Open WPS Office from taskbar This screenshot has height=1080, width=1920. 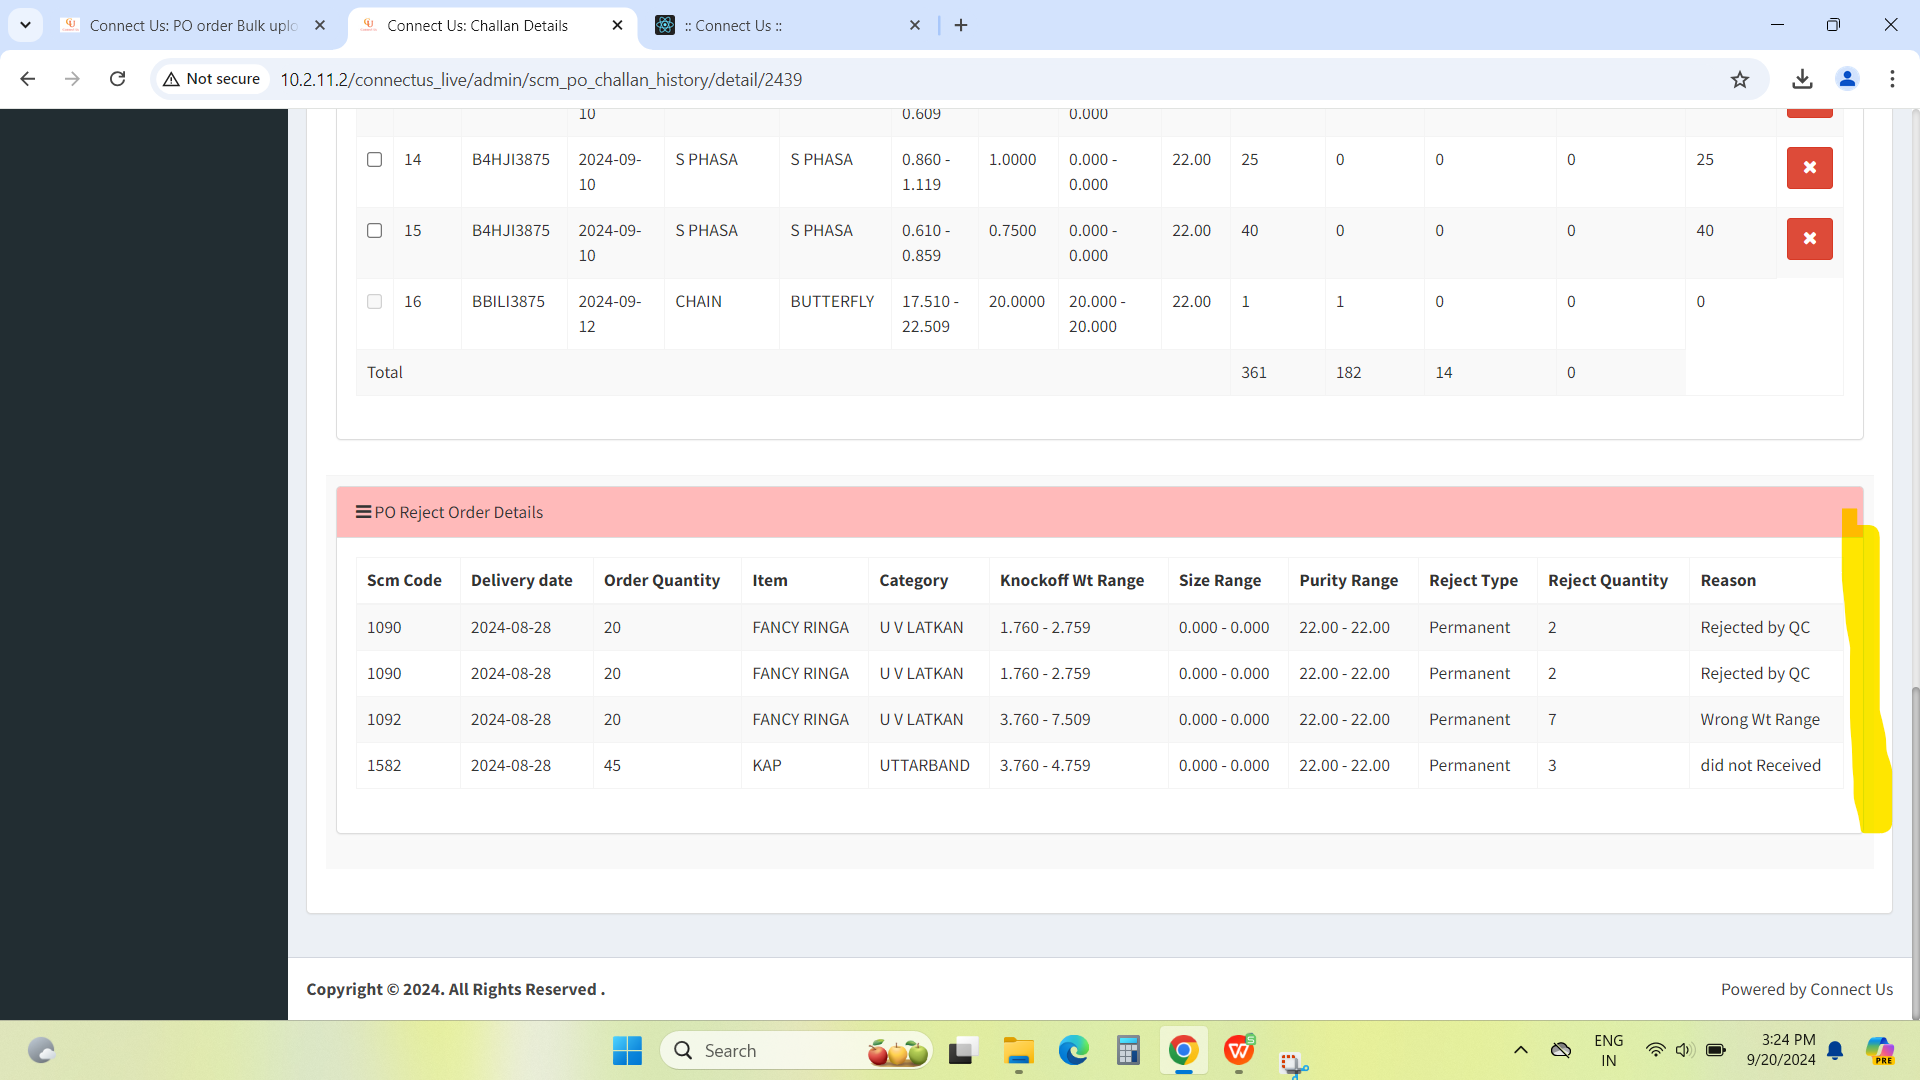(1239, 1051)
